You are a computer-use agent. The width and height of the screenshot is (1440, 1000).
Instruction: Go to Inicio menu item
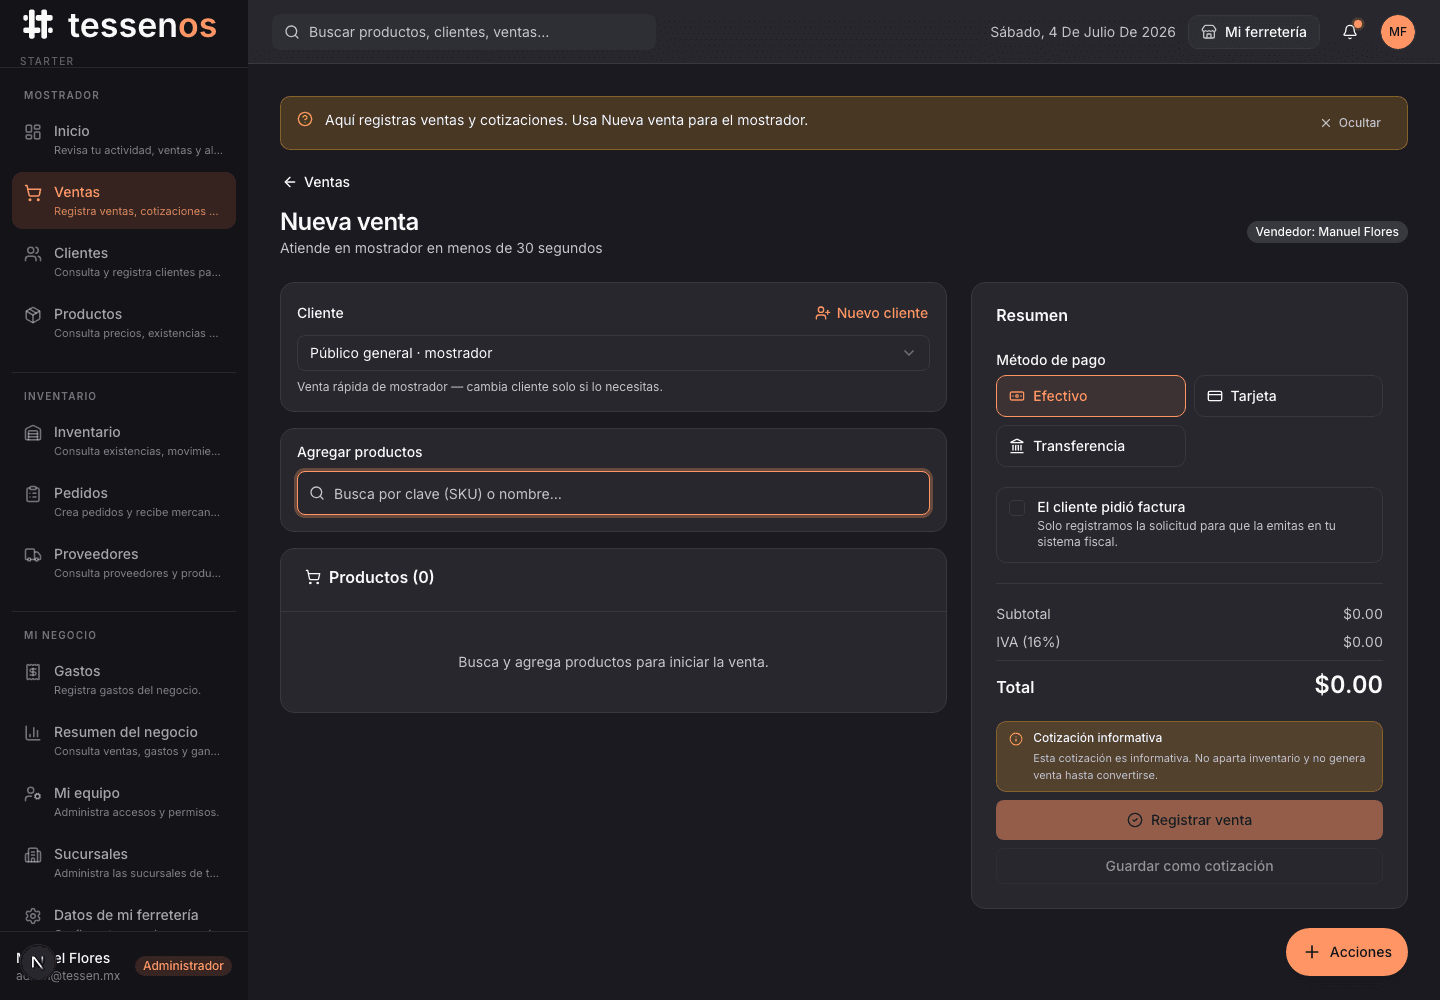pyautogui.click(x=124, y=140)
